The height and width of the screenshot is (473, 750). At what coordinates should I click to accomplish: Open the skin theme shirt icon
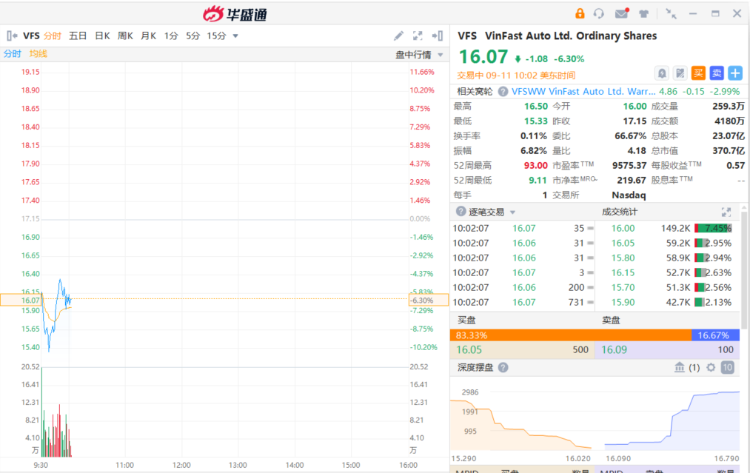(x=644, y=13)
